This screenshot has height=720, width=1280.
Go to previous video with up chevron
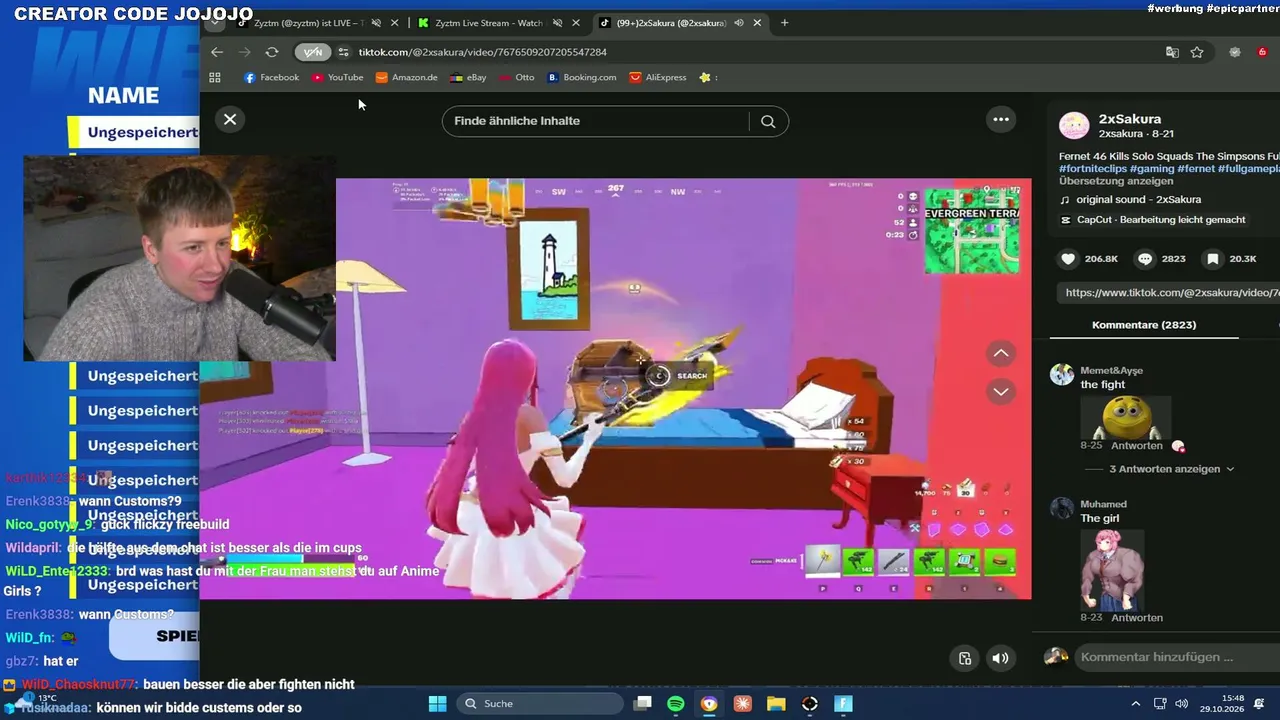1001,353
